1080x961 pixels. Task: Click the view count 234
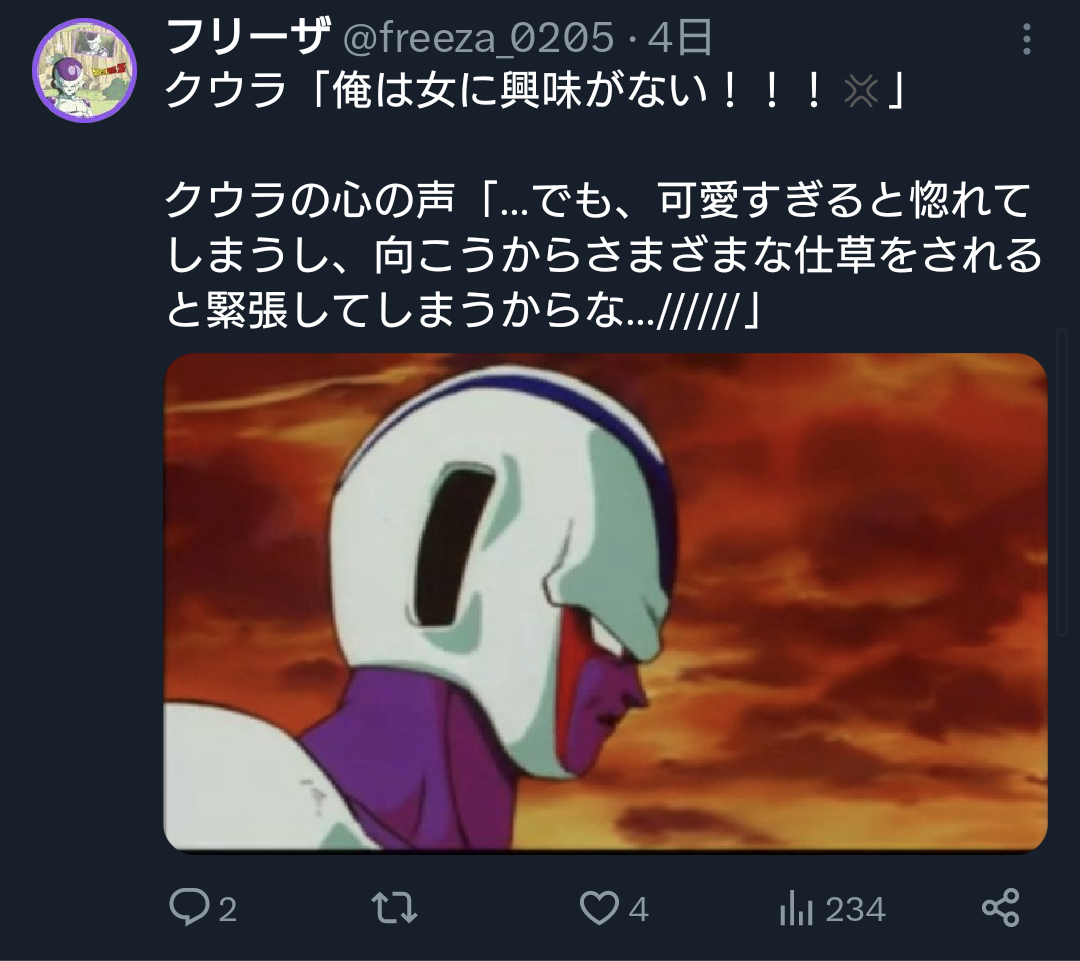855,909
